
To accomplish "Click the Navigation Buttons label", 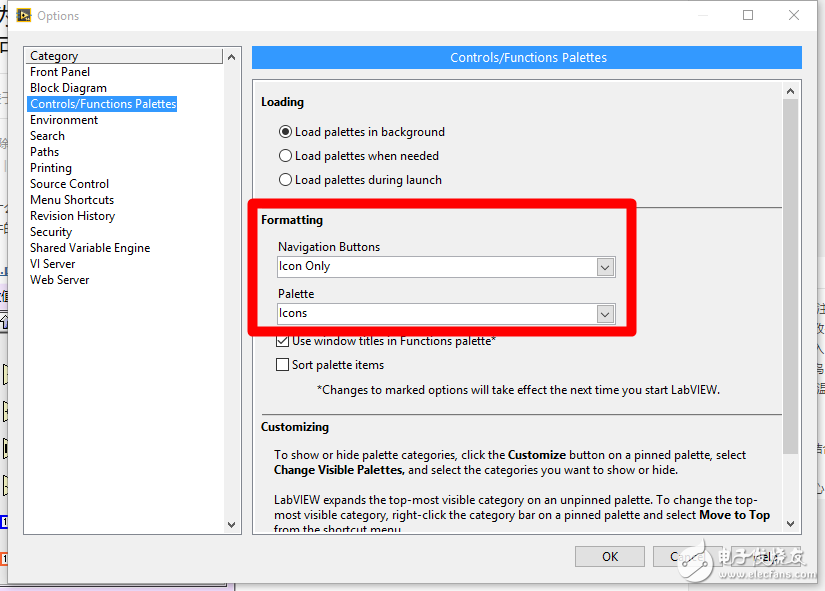I will pyautogui.click(x=329, y=247).
